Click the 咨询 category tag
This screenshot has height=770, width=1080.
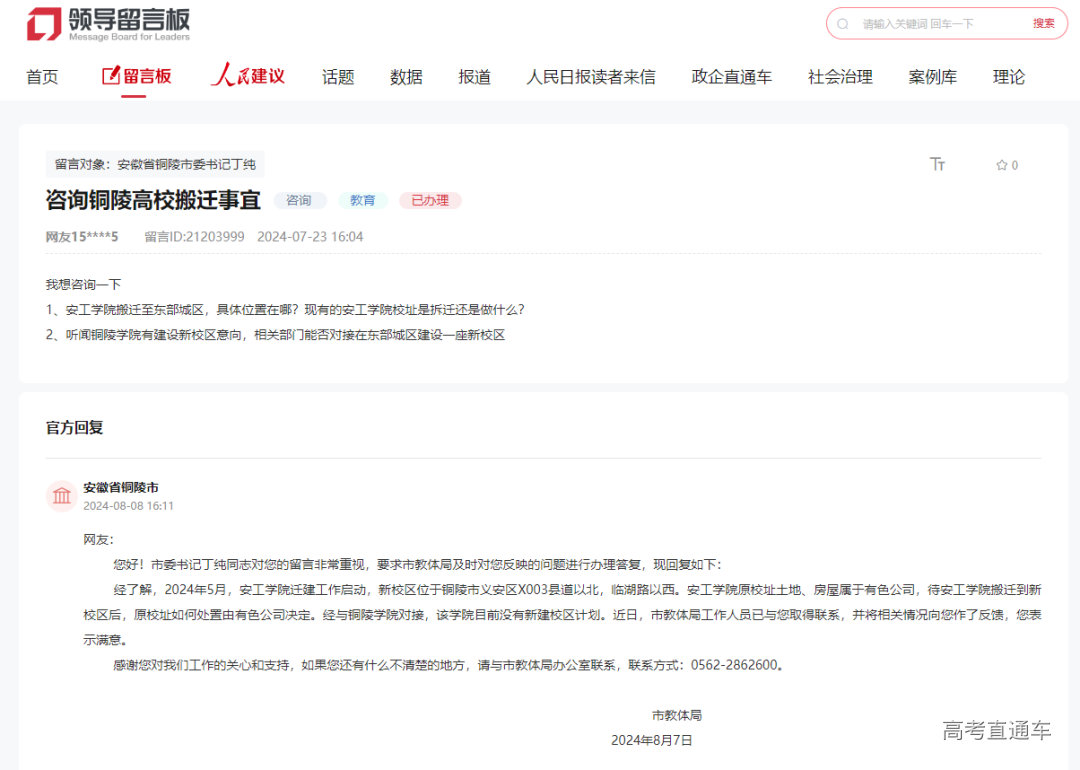coord(300,200)
